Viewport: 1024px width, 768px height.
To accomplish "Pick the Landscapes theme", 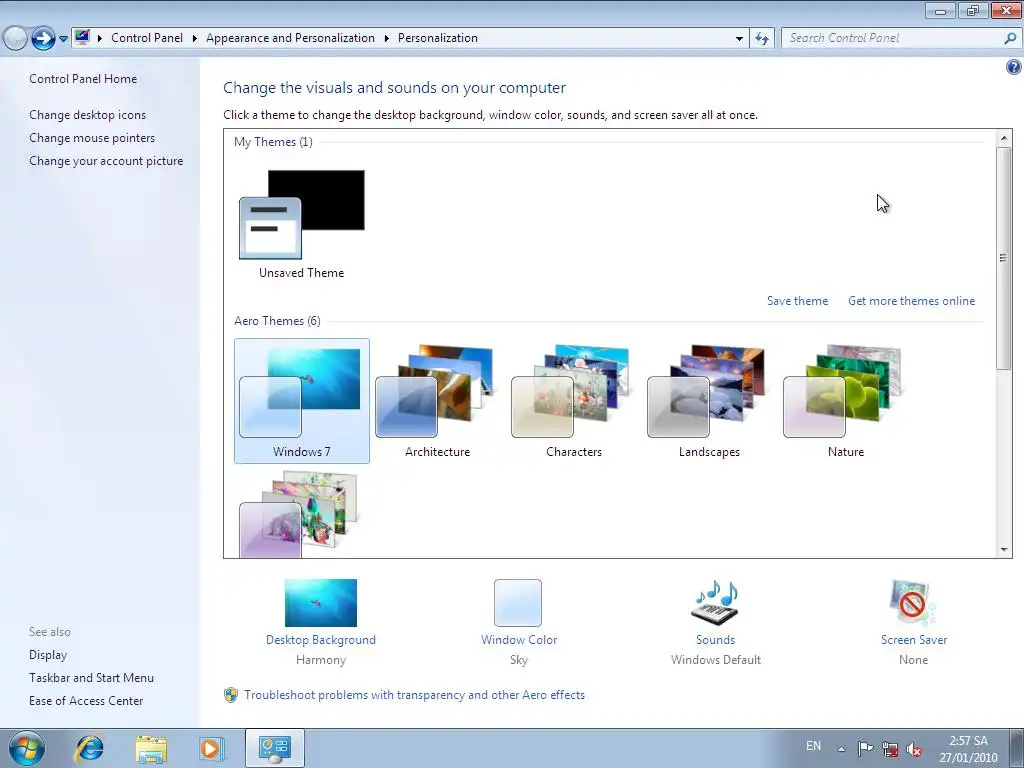I will point(709,400).
